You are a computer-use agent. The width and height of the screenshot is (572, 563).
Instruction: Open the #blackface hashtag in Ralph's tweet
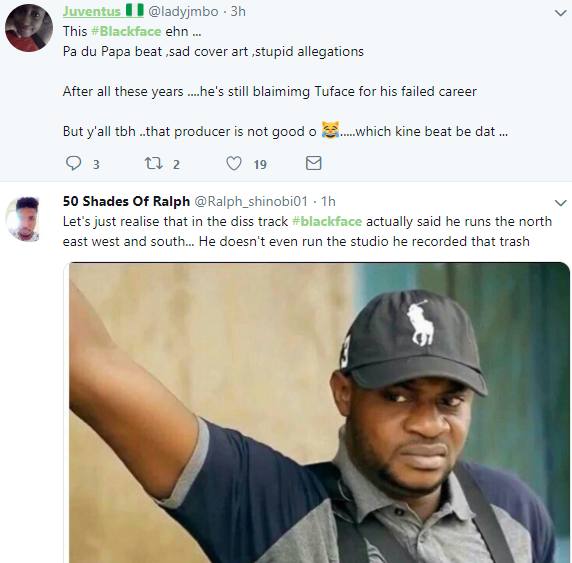[x=327, y=221]
